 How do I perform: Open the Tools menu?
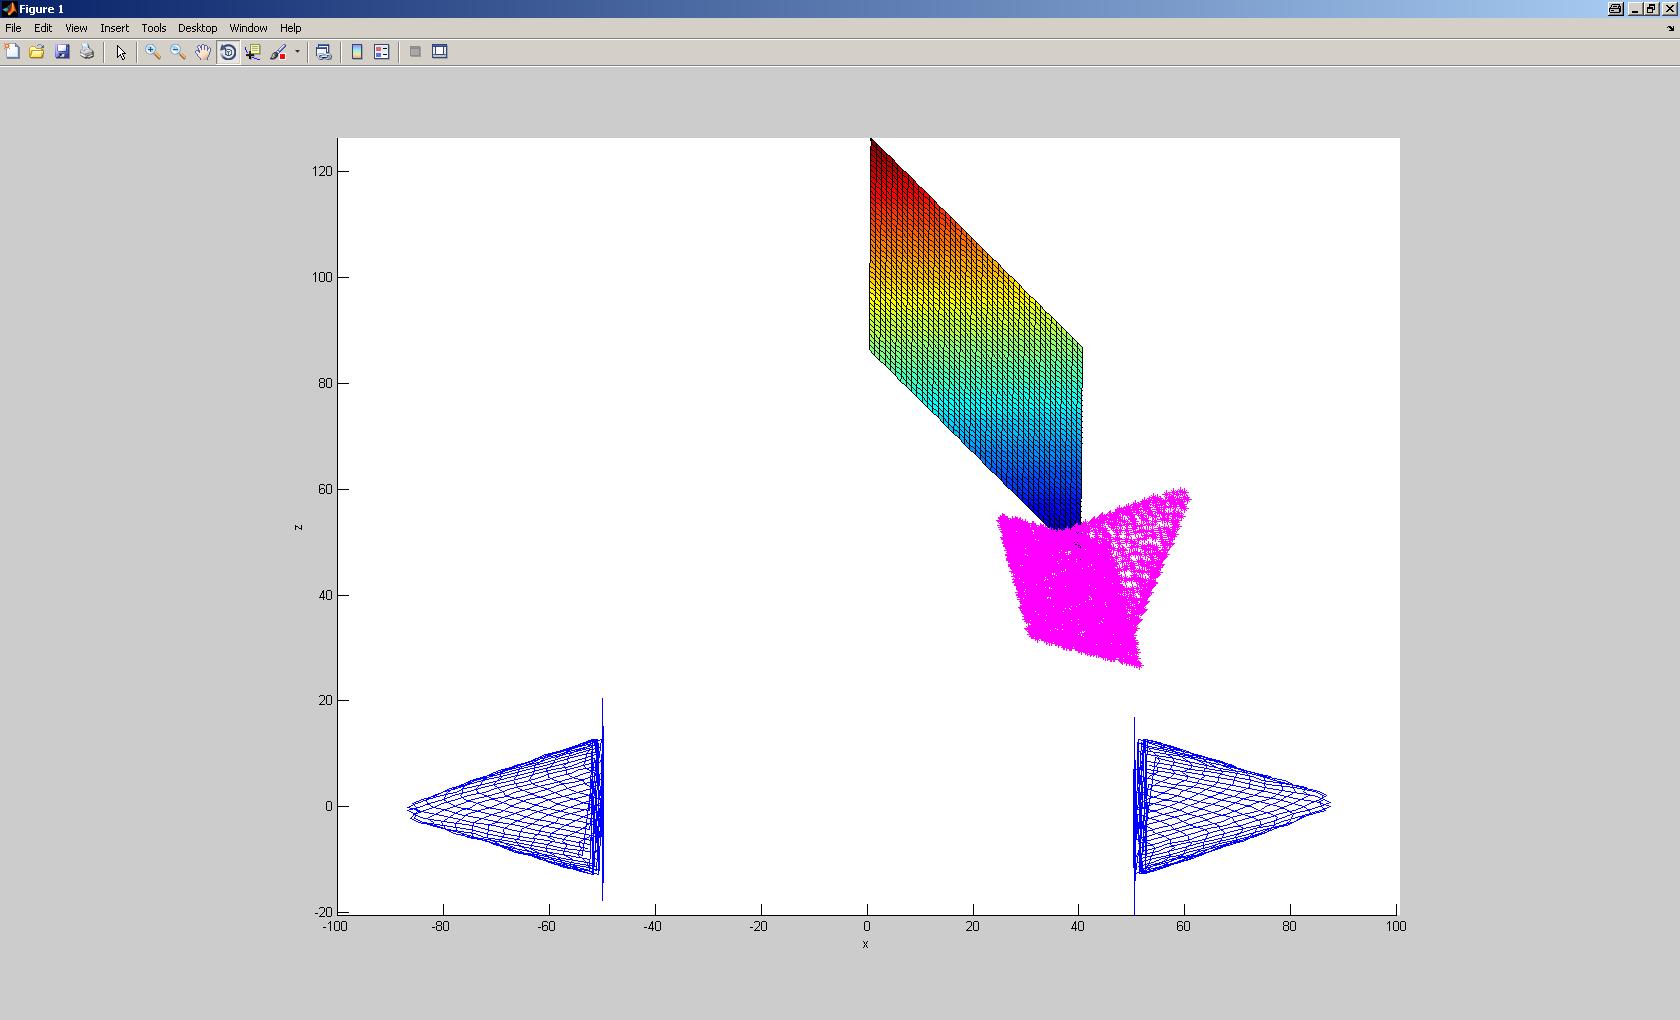click(x=153, y=28)
